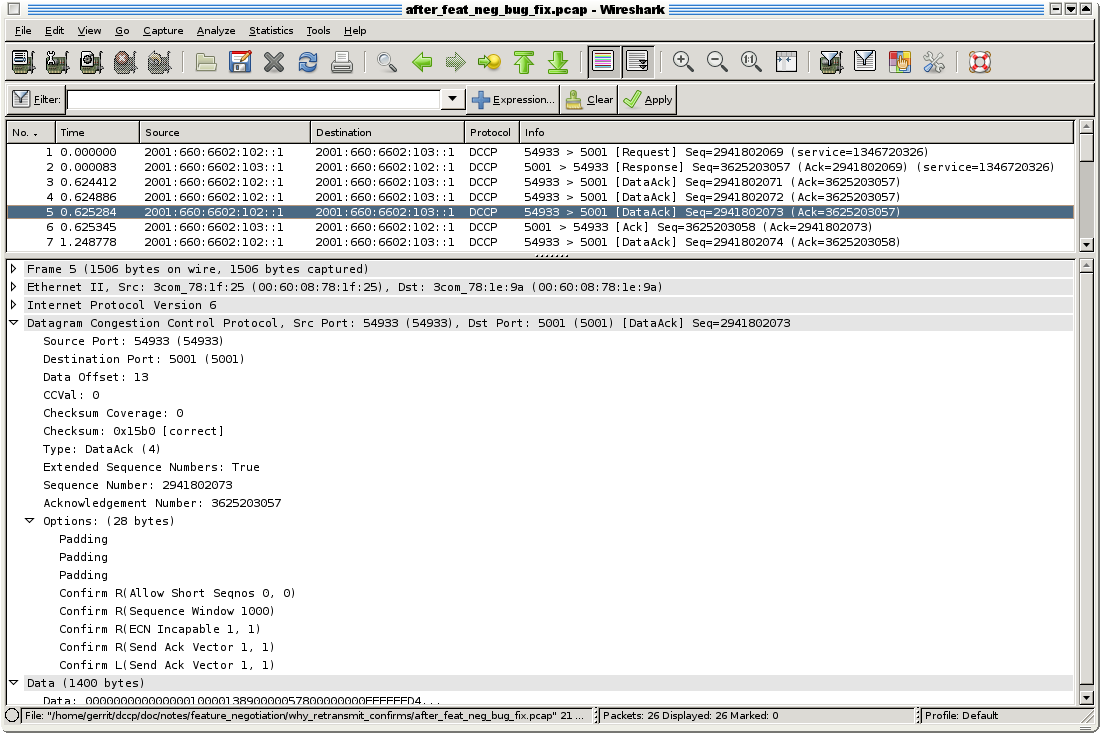
Task: Reload the capture file
Action: [306, 61]
